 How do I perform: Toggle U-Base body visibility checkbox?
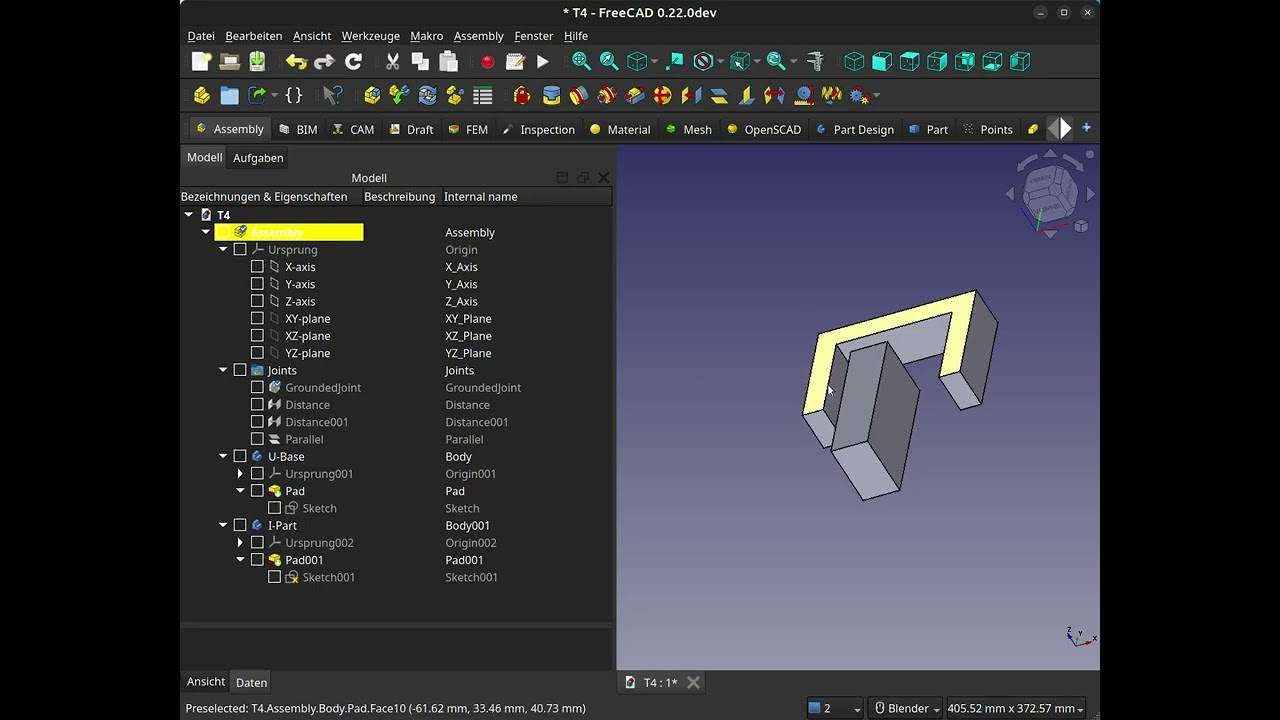240,457
